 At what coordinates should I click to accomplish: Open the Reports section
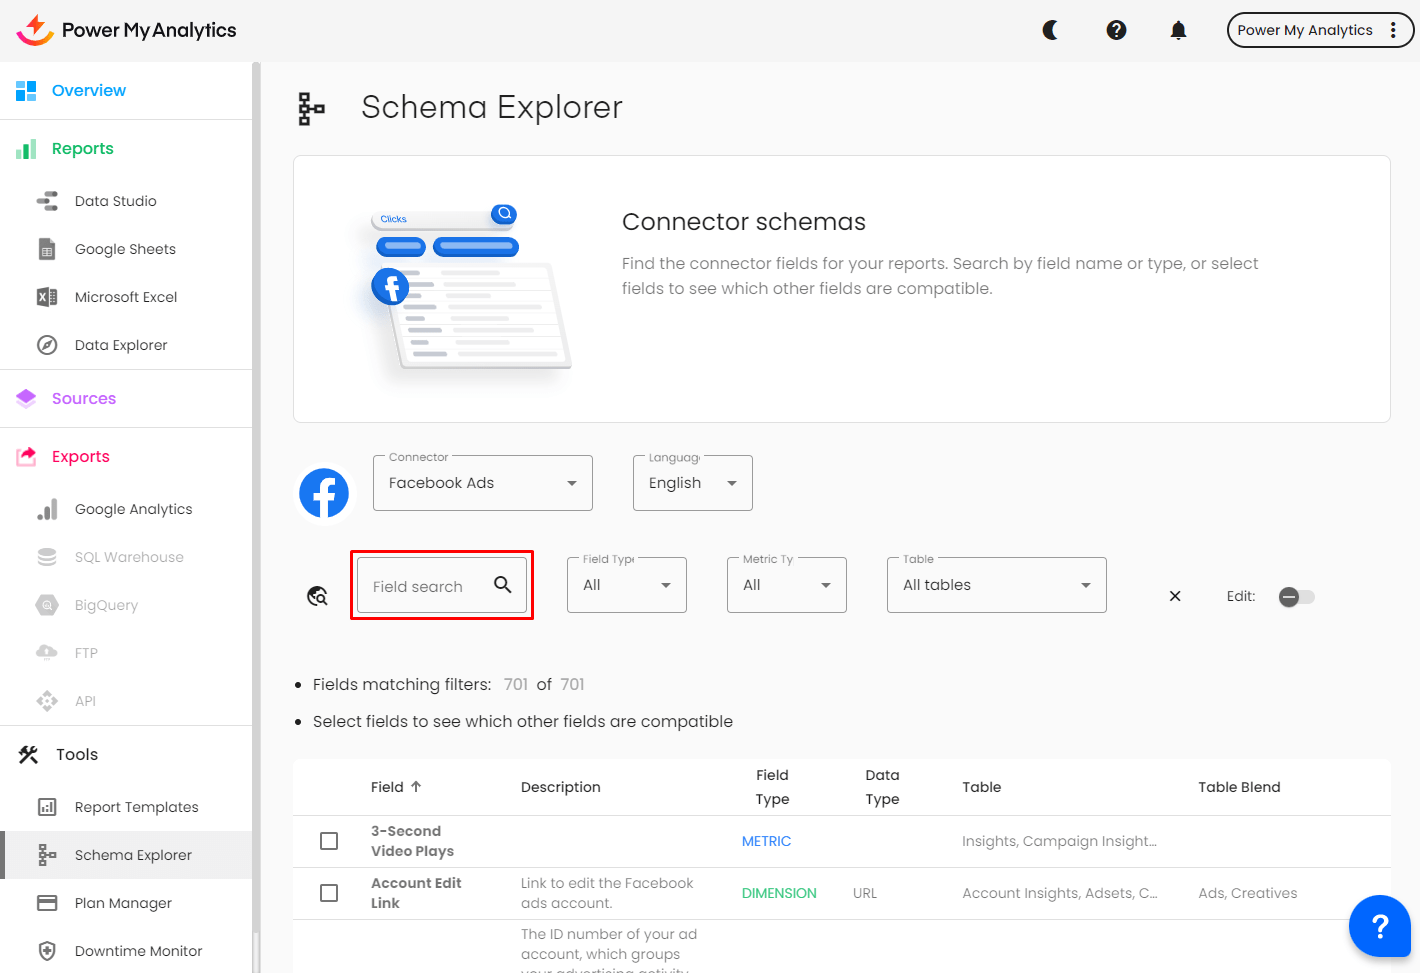point(83,149)
